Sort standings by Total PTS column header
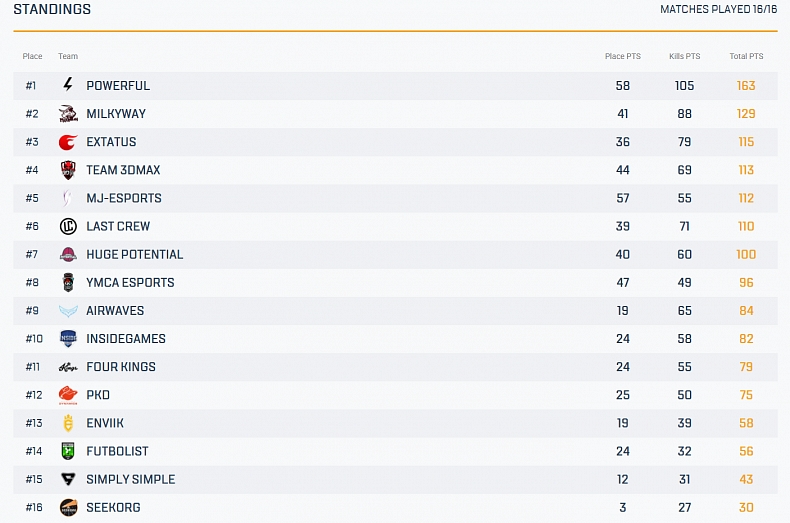 (x=746, y=56)
